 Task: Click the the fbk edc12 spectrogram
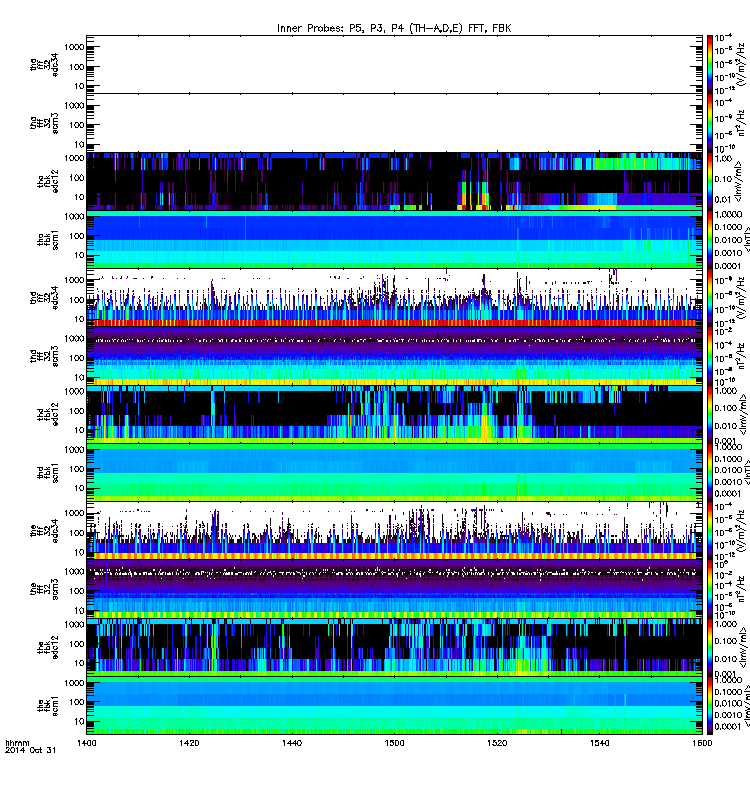tap(394, 648)
